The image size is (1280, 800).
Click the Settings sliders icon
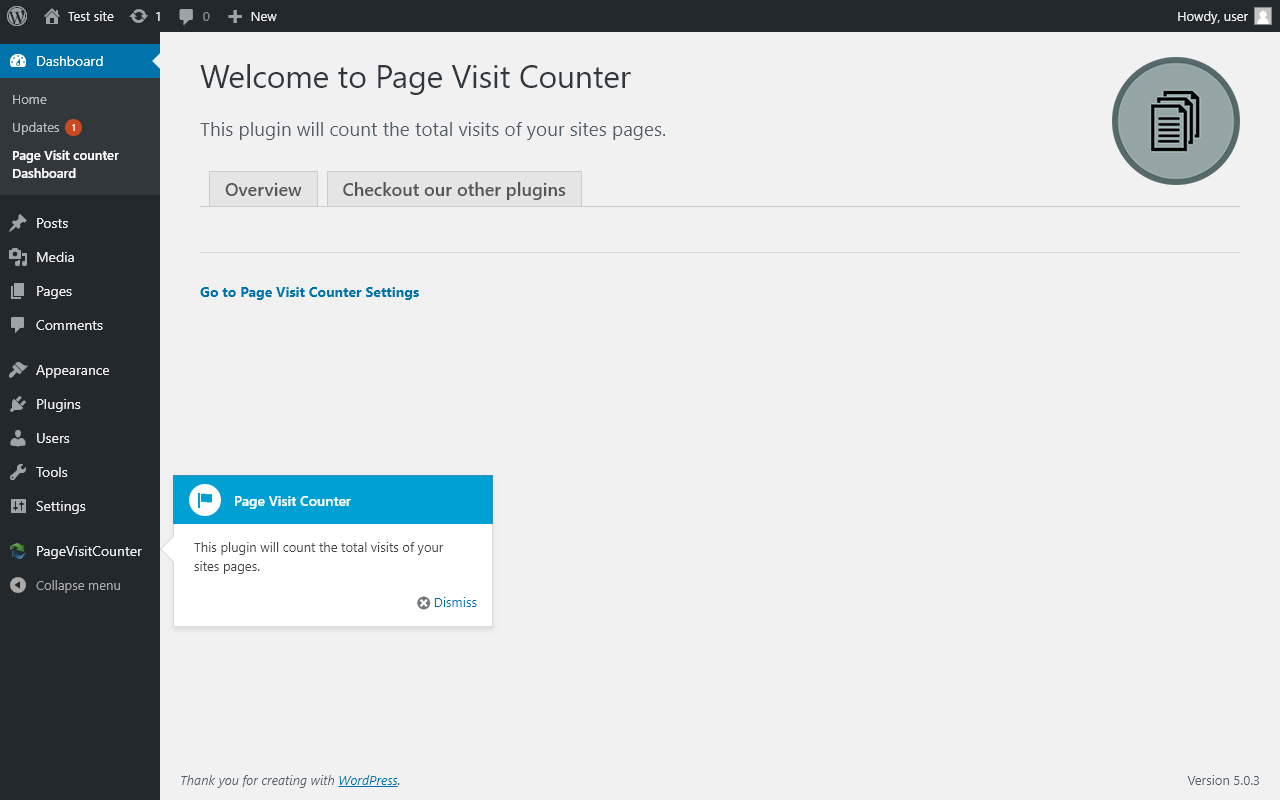[18, 506]
